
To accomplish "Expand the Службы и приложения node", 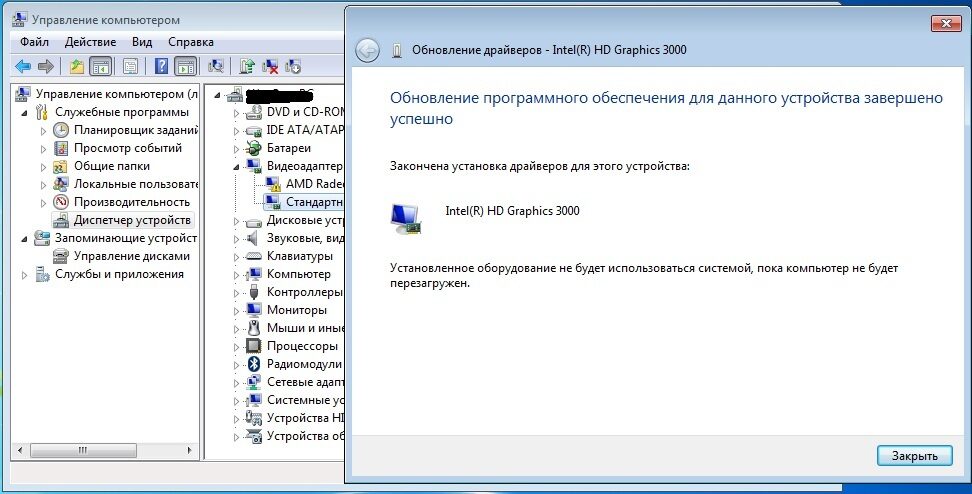I will 25,274.
